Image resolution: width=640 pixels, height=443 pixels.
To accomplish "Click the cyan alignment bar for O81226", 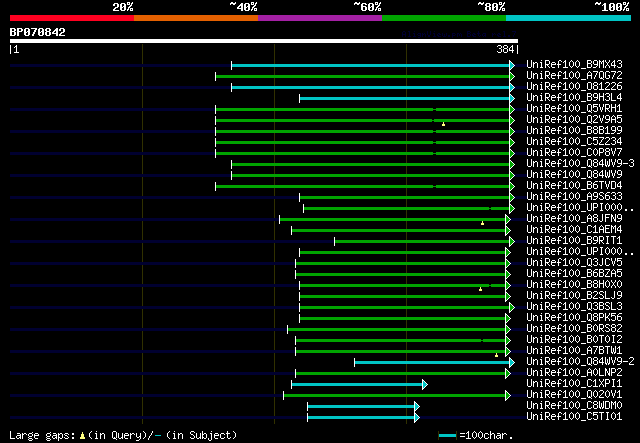I will tap(370, 87).
